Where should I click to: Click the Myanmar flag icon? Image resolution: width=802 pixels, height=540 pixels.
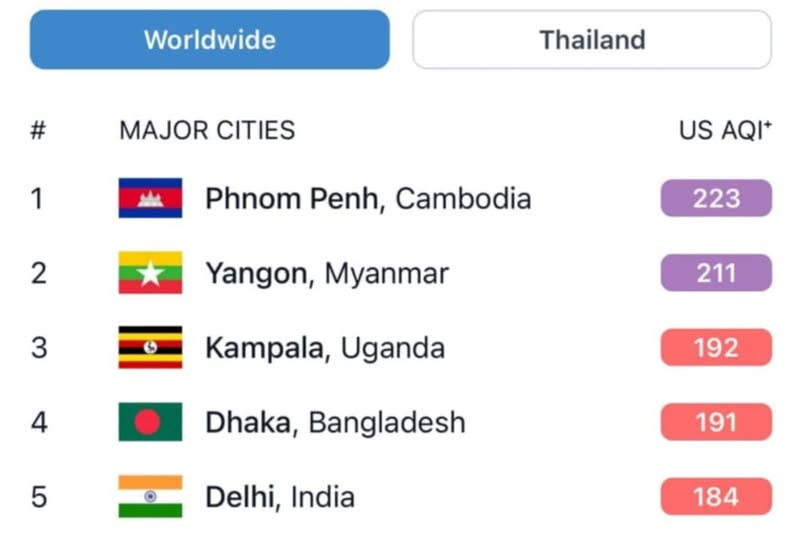point(150,273)
